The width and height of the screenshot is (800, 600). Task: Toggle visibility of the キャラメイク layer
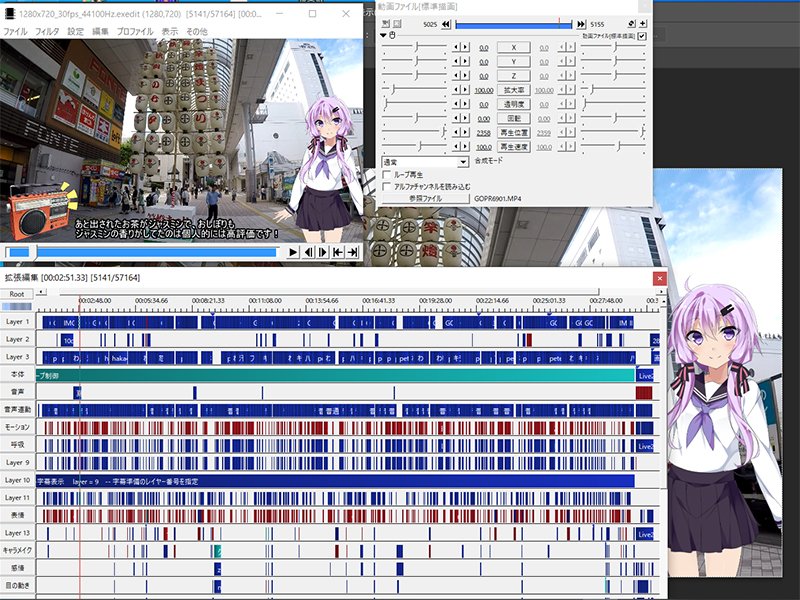17,551
